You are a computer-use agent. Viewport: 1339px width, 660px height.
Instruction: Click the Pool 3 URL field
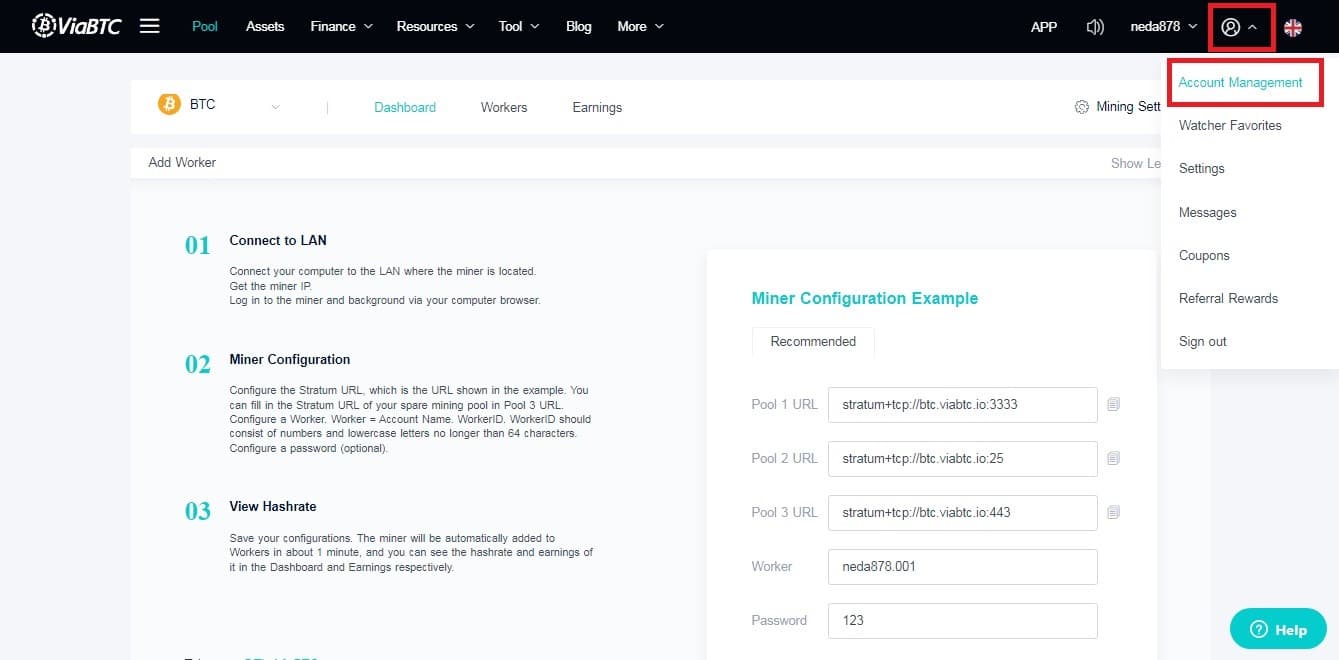pyautogui.click(x=963, y=512)
